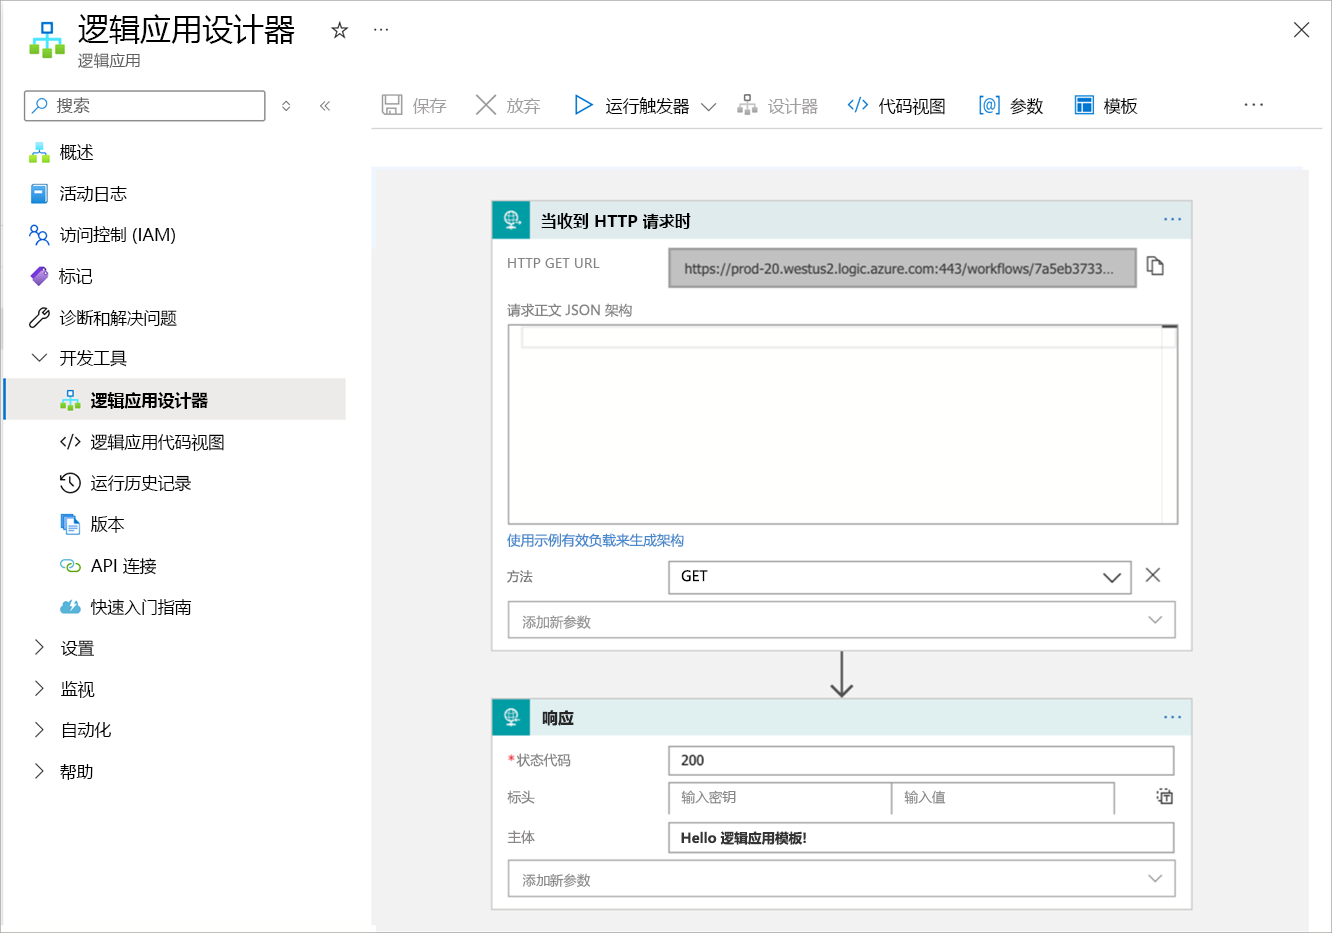Favorite the designer with the star icon
The width and height of the screenshot is (1332, 933).
coord(340,30)
